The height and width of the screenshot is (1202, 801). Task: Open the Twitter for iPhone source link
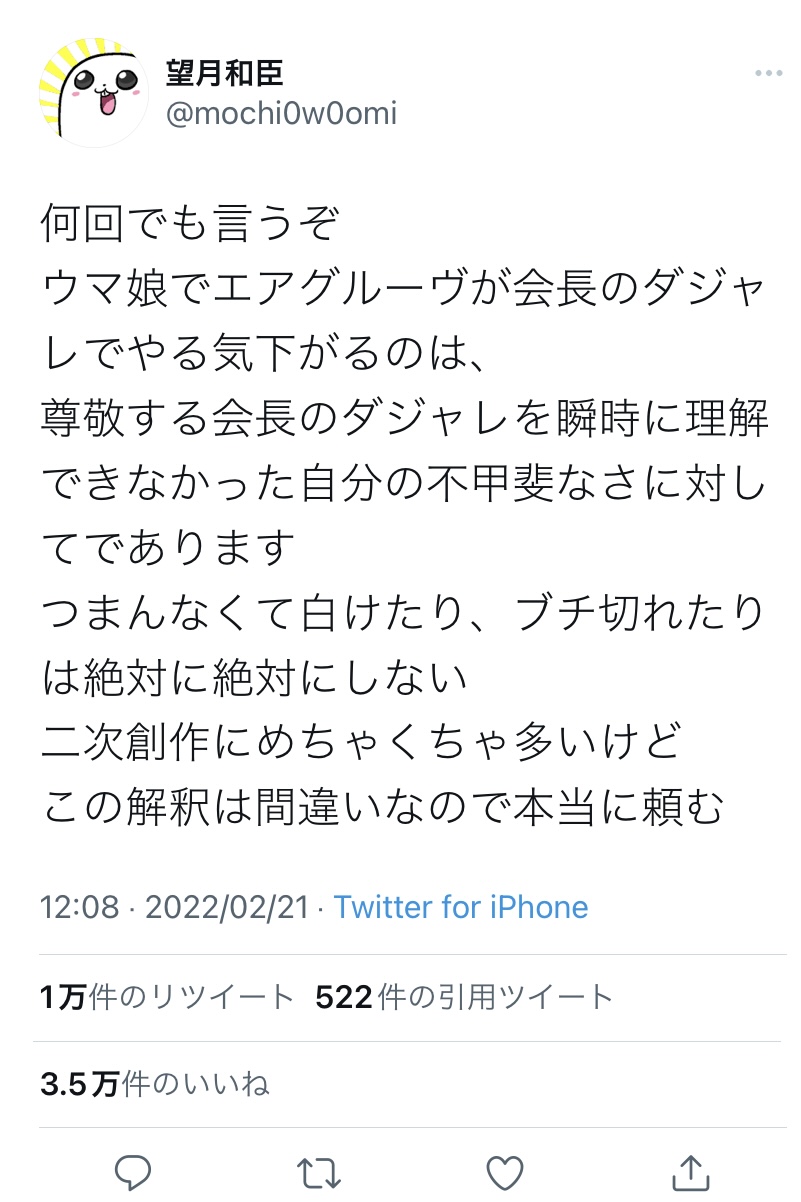(x=460, y=907)
